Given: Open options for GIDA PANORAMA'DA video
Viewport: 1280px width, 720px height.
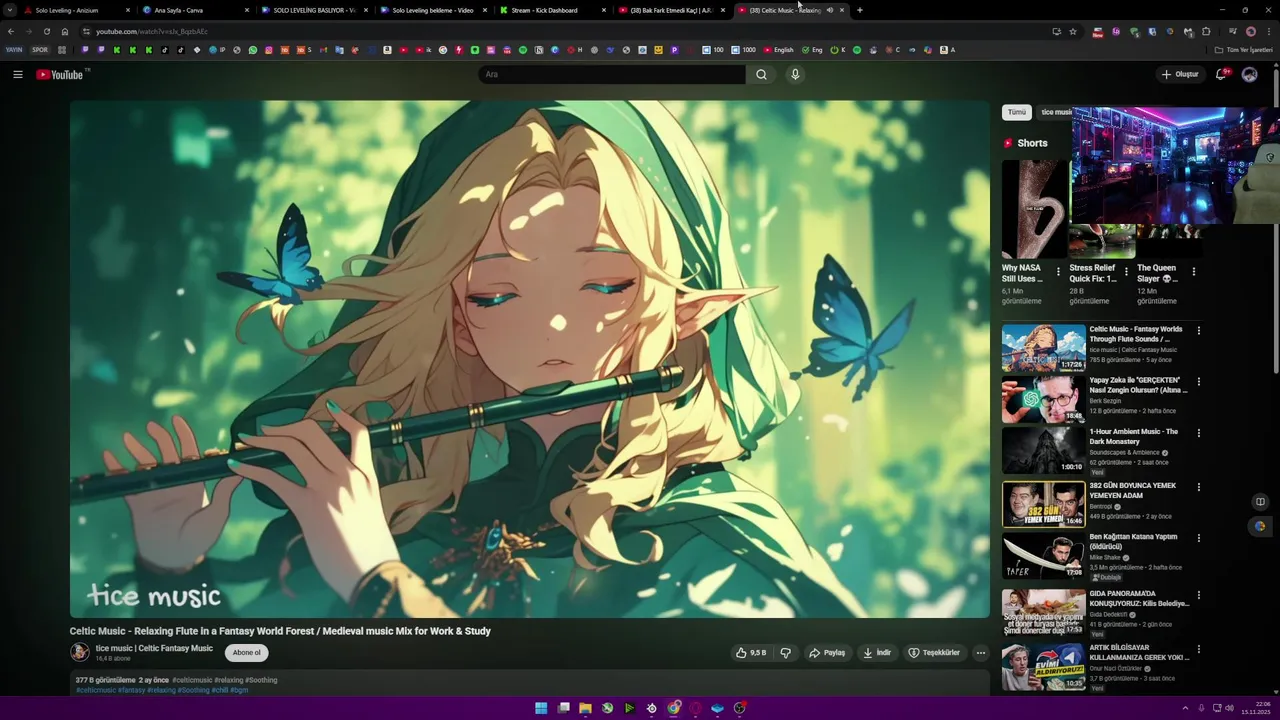Looking at the screenshot, I should tap(1199, 596).
